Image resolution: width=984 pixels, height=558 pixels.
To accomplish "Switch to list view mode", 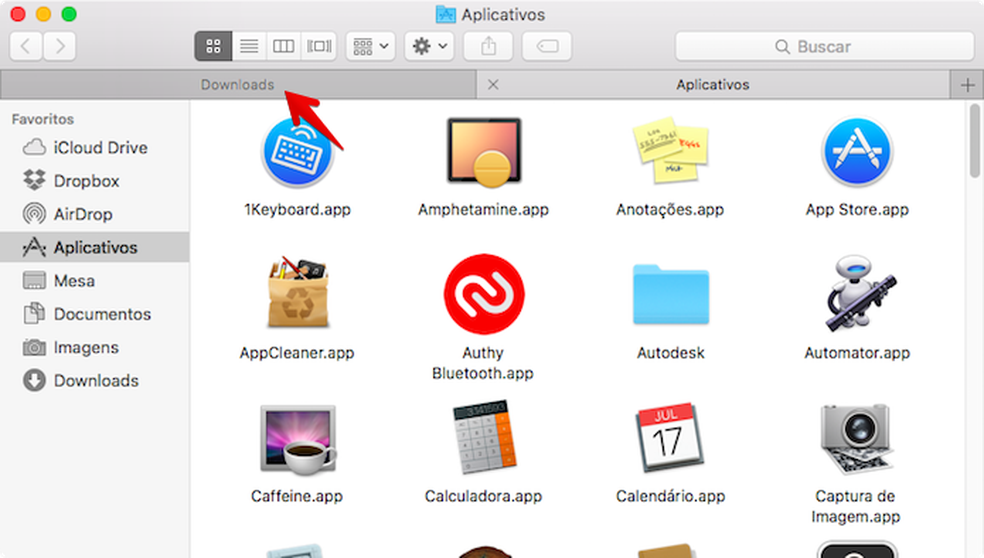I will (249, 46).
